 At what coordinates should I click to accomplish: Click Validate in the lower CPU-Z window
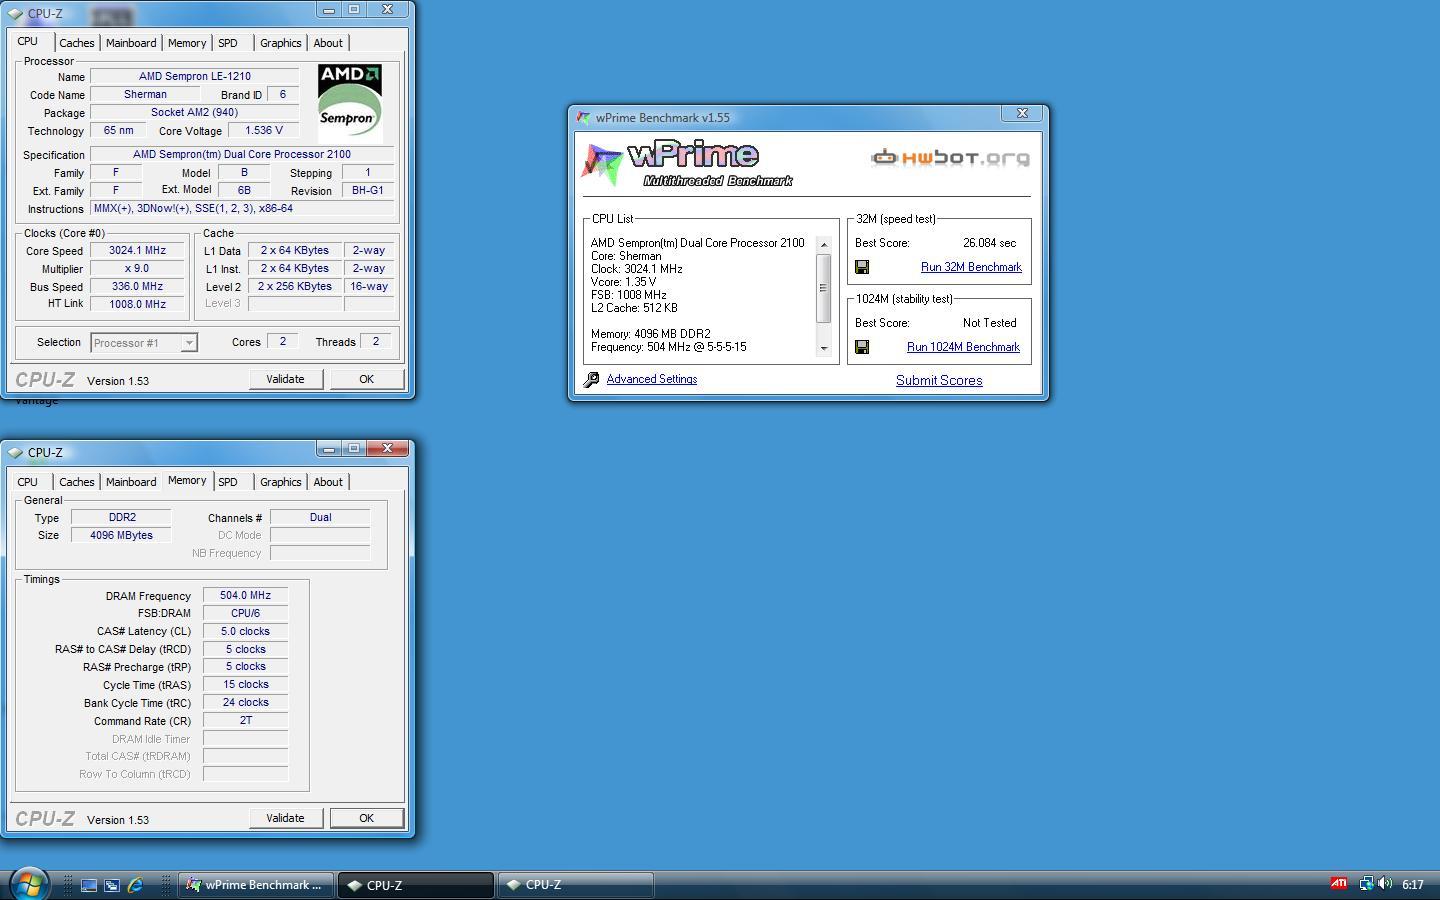point(285,818)
